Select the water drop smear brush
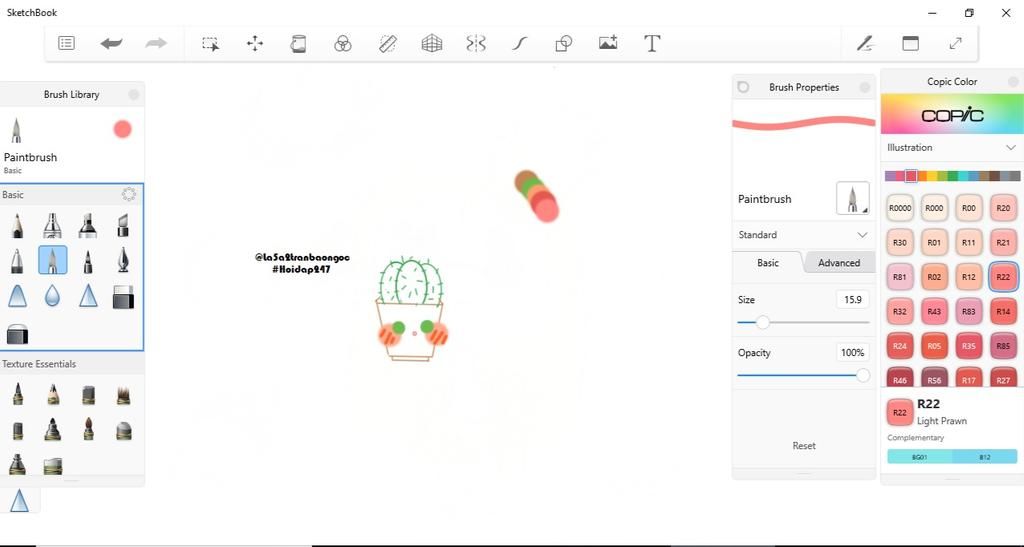1024x547 pixels. pyautogui.click(x=52, y=296)
